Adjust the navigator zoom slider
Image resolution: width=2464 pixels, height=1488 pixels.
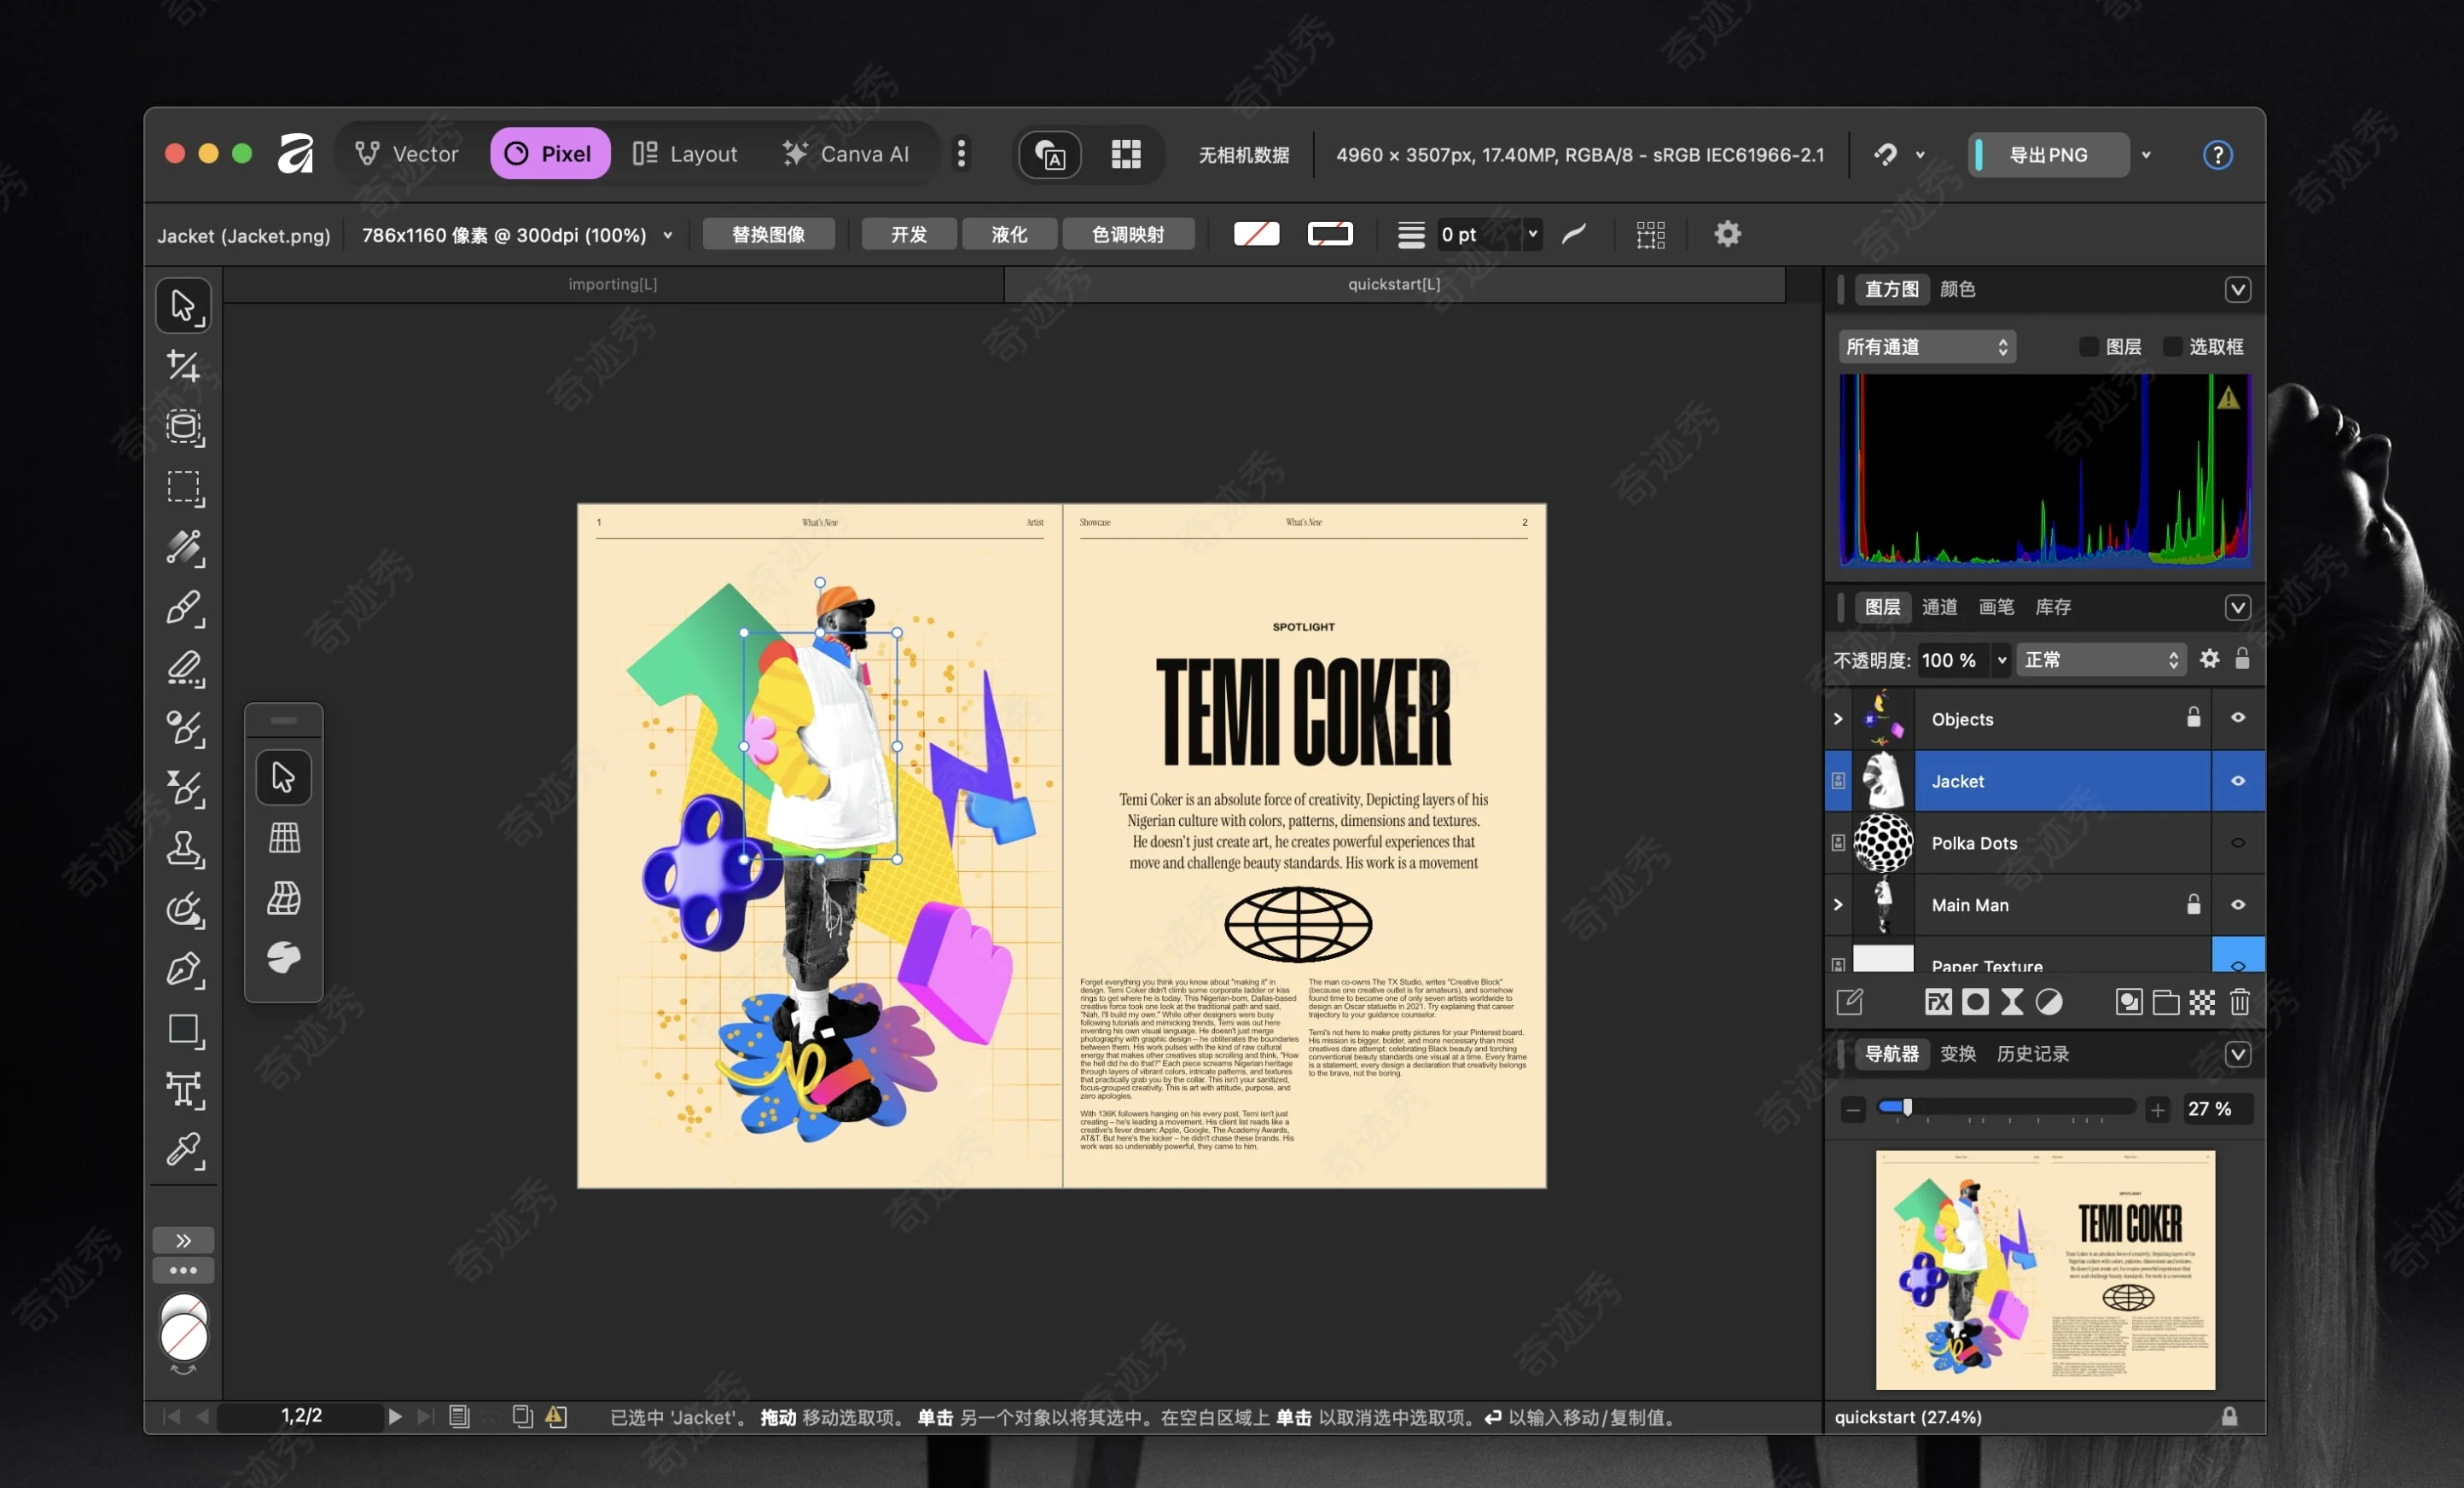tap(1907, 1108)
